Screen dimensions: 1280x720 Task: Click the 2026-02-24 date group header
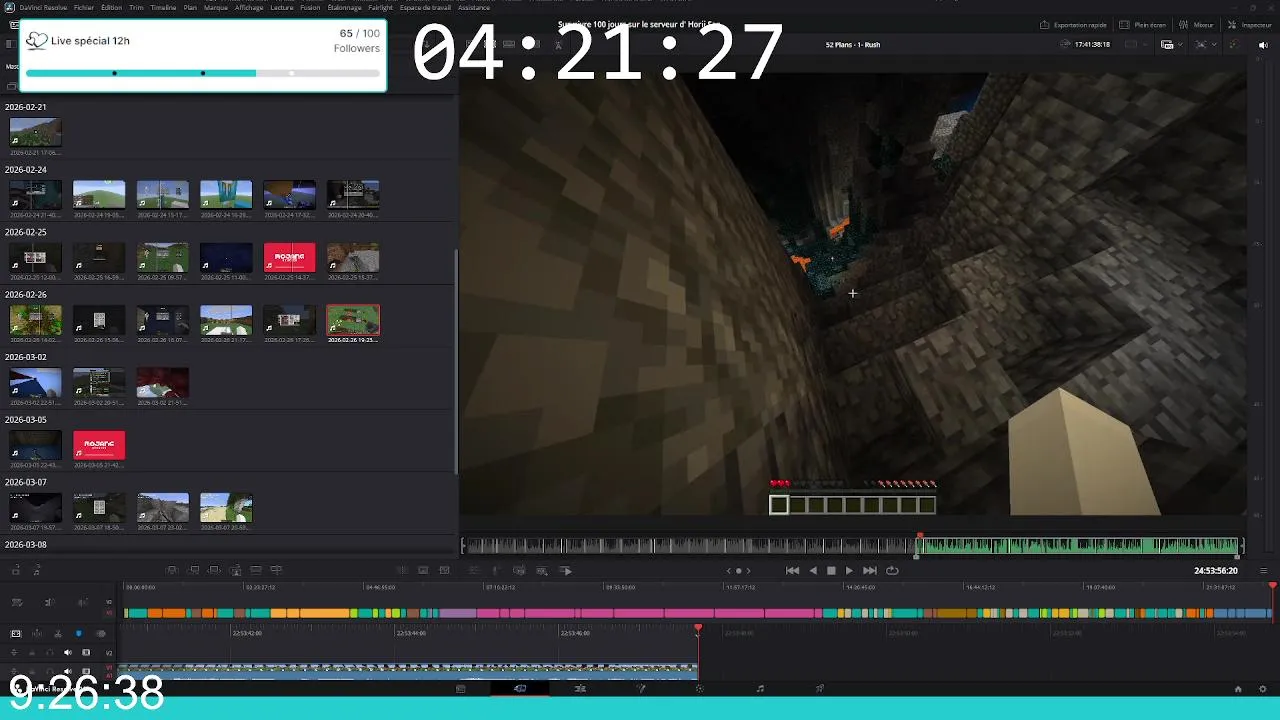26,170
